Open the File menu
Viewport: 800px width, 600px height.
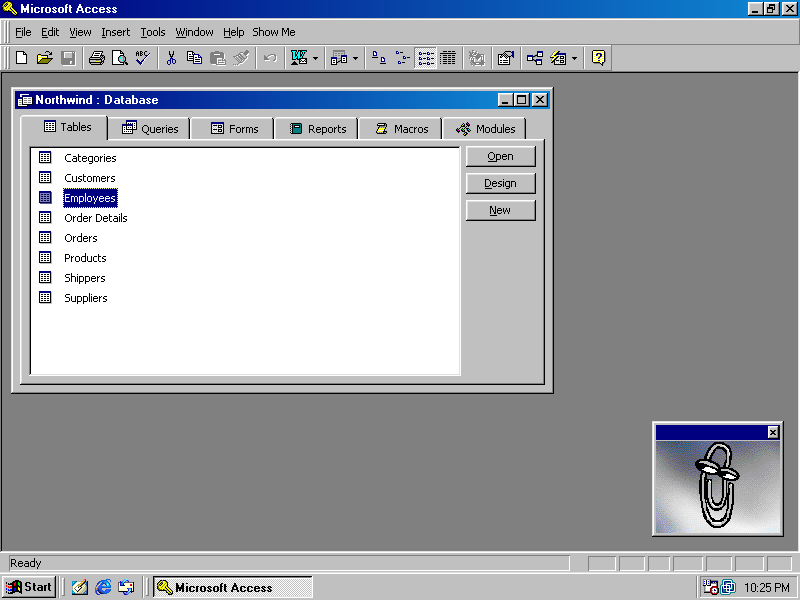(23, 32)
